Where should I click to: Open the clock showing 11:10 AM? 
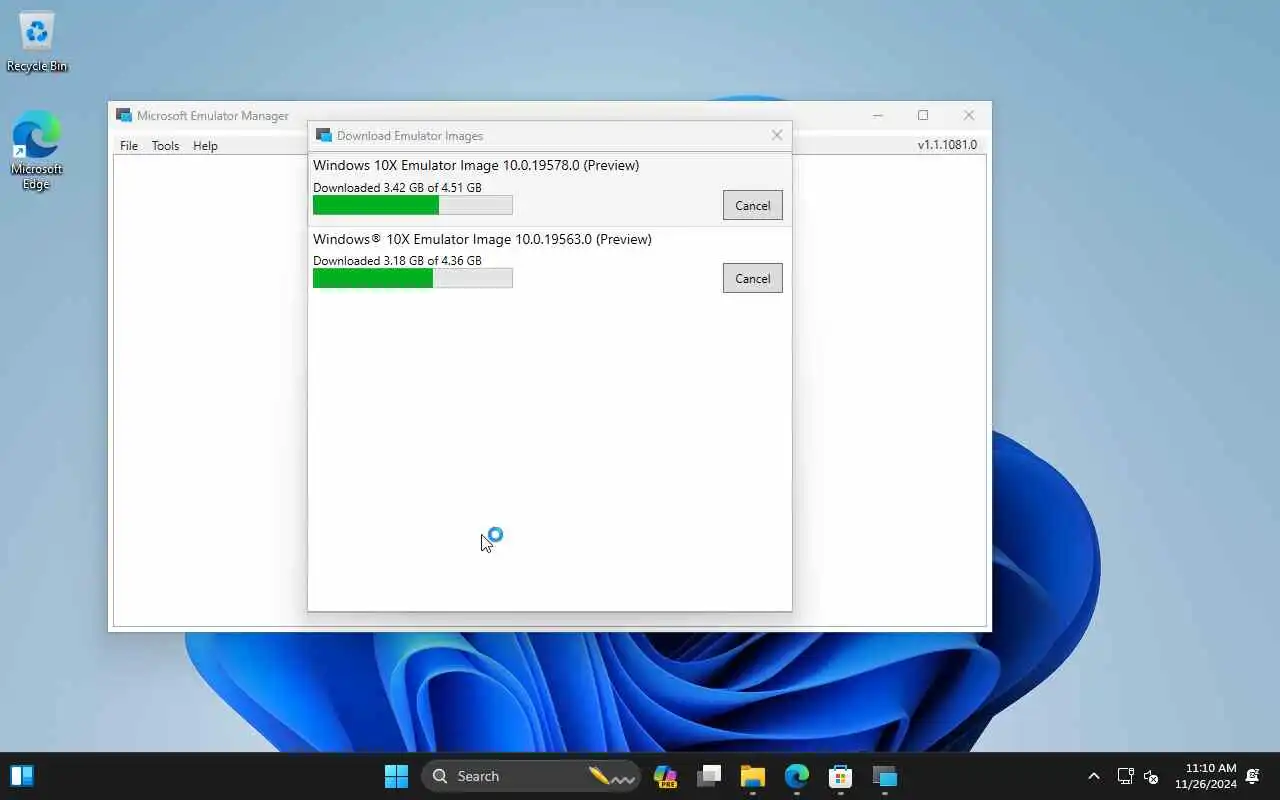pyautogui.click(x=1206, y=776)
